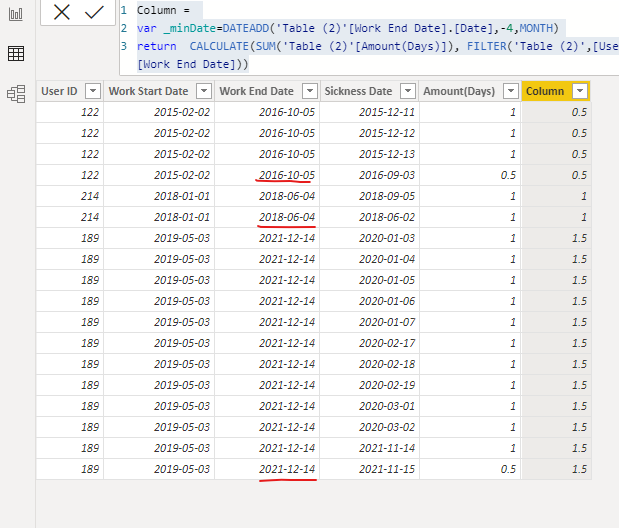The height and width of the screenshot is (528, 619).
Task: Click Sickness Date cell 2018-06-02
Action: (x=370, y=217)
